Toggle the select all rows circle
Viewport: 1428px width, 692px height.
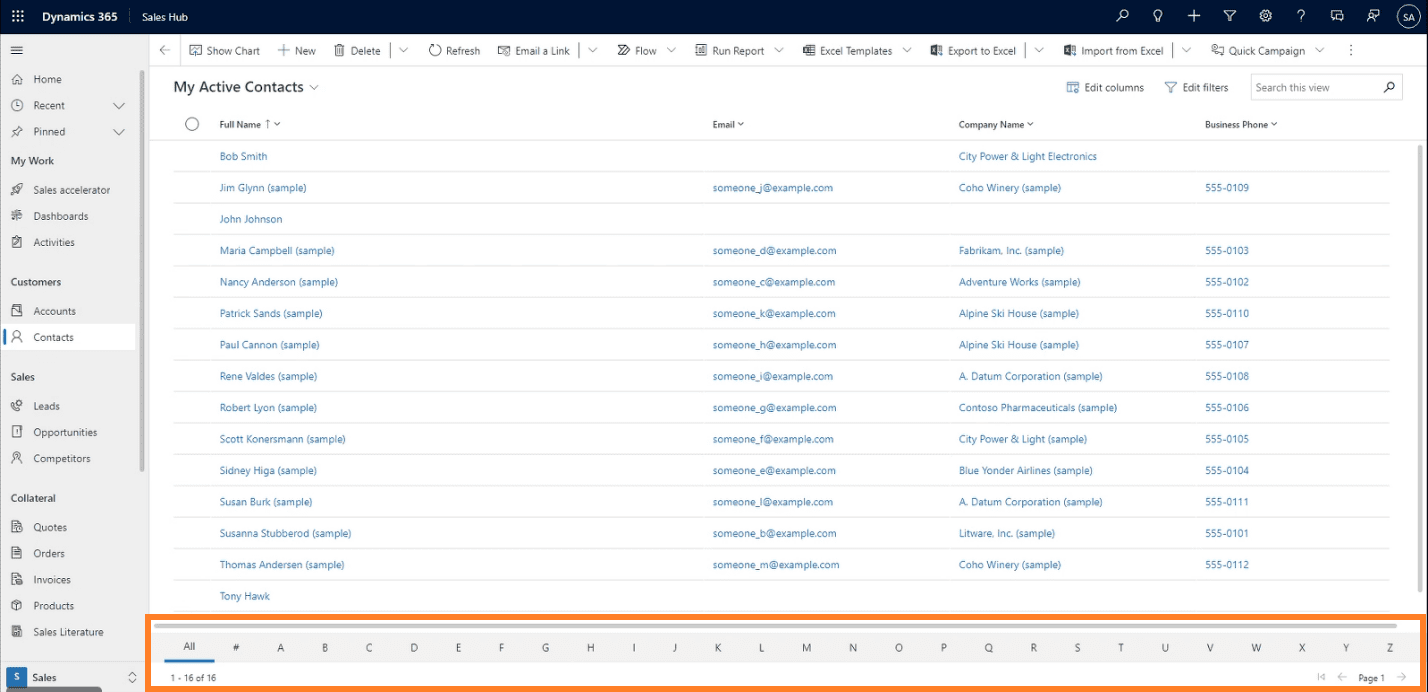pyautogui.click(x=192, y=124)
